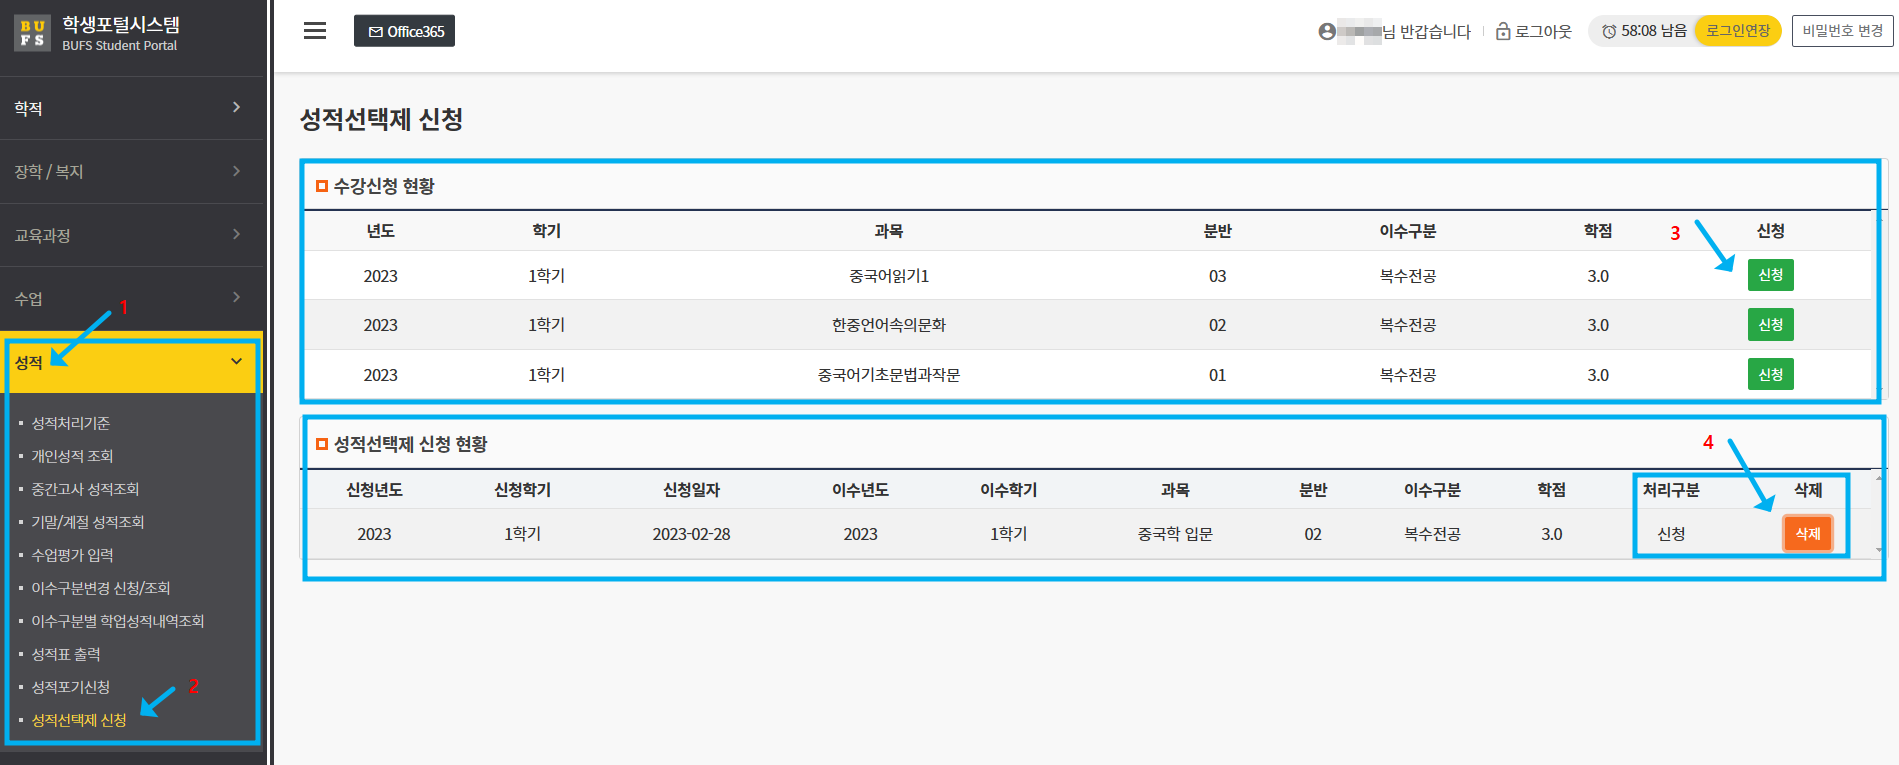Image resolution: width=1899 pixels, height=765 pixels.
Task: Click the hamburger menu icon
Action: (315, 31)
